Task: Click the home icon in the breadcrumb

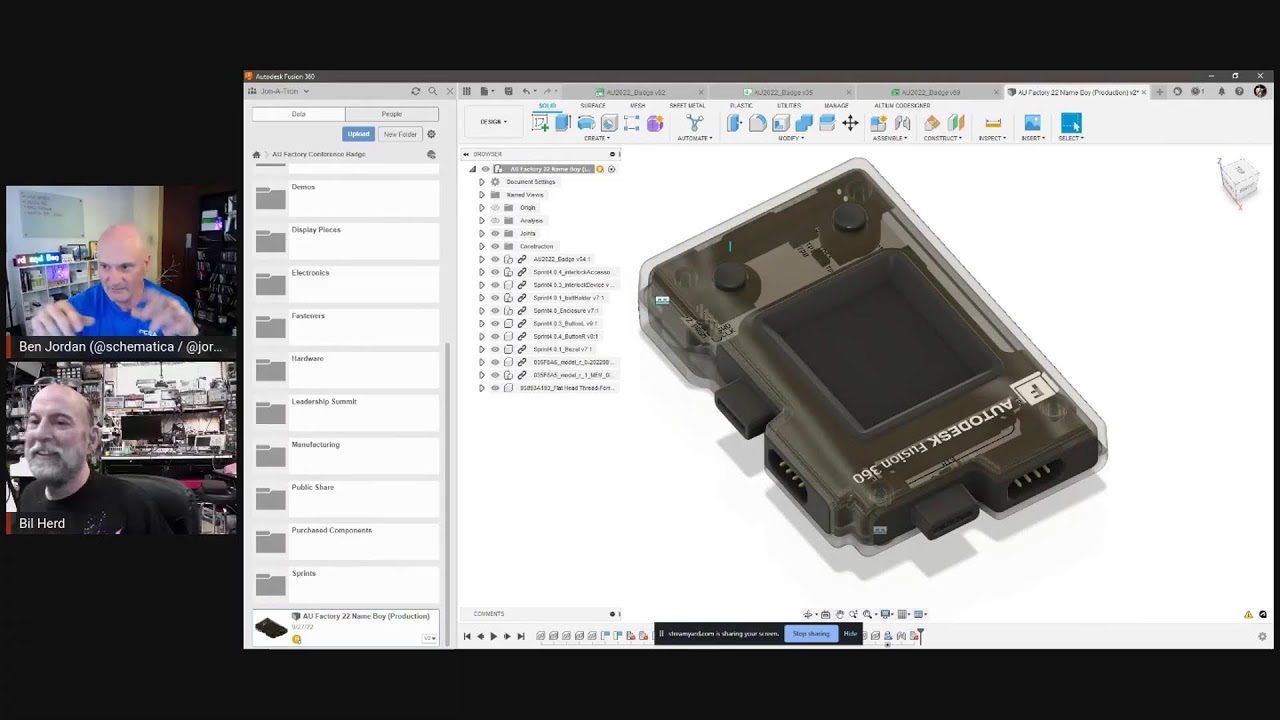Action: (x=257, y=154)
